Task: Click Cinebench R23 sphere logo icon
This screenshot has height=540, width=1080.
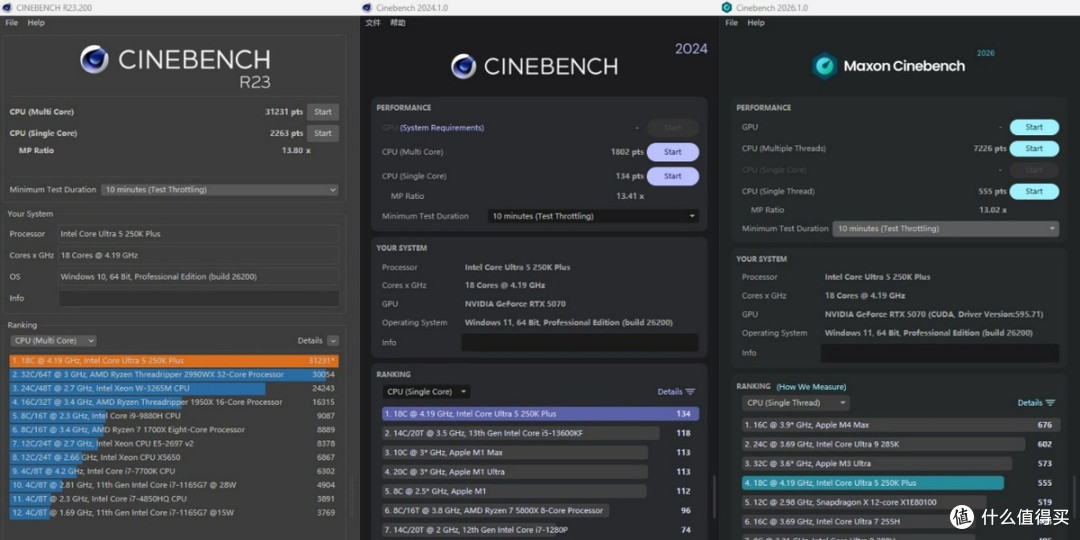Action: [94, 59]
